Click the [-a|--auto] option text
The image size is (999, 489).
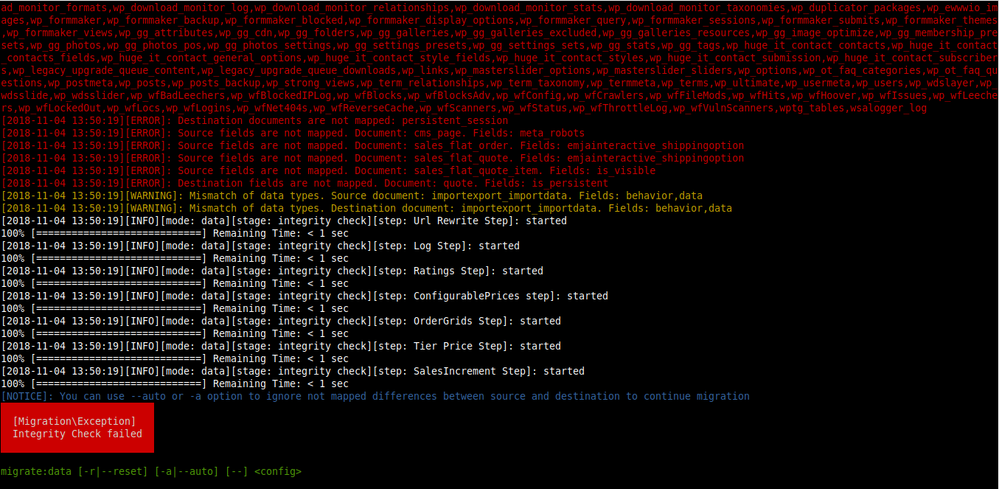187,472
